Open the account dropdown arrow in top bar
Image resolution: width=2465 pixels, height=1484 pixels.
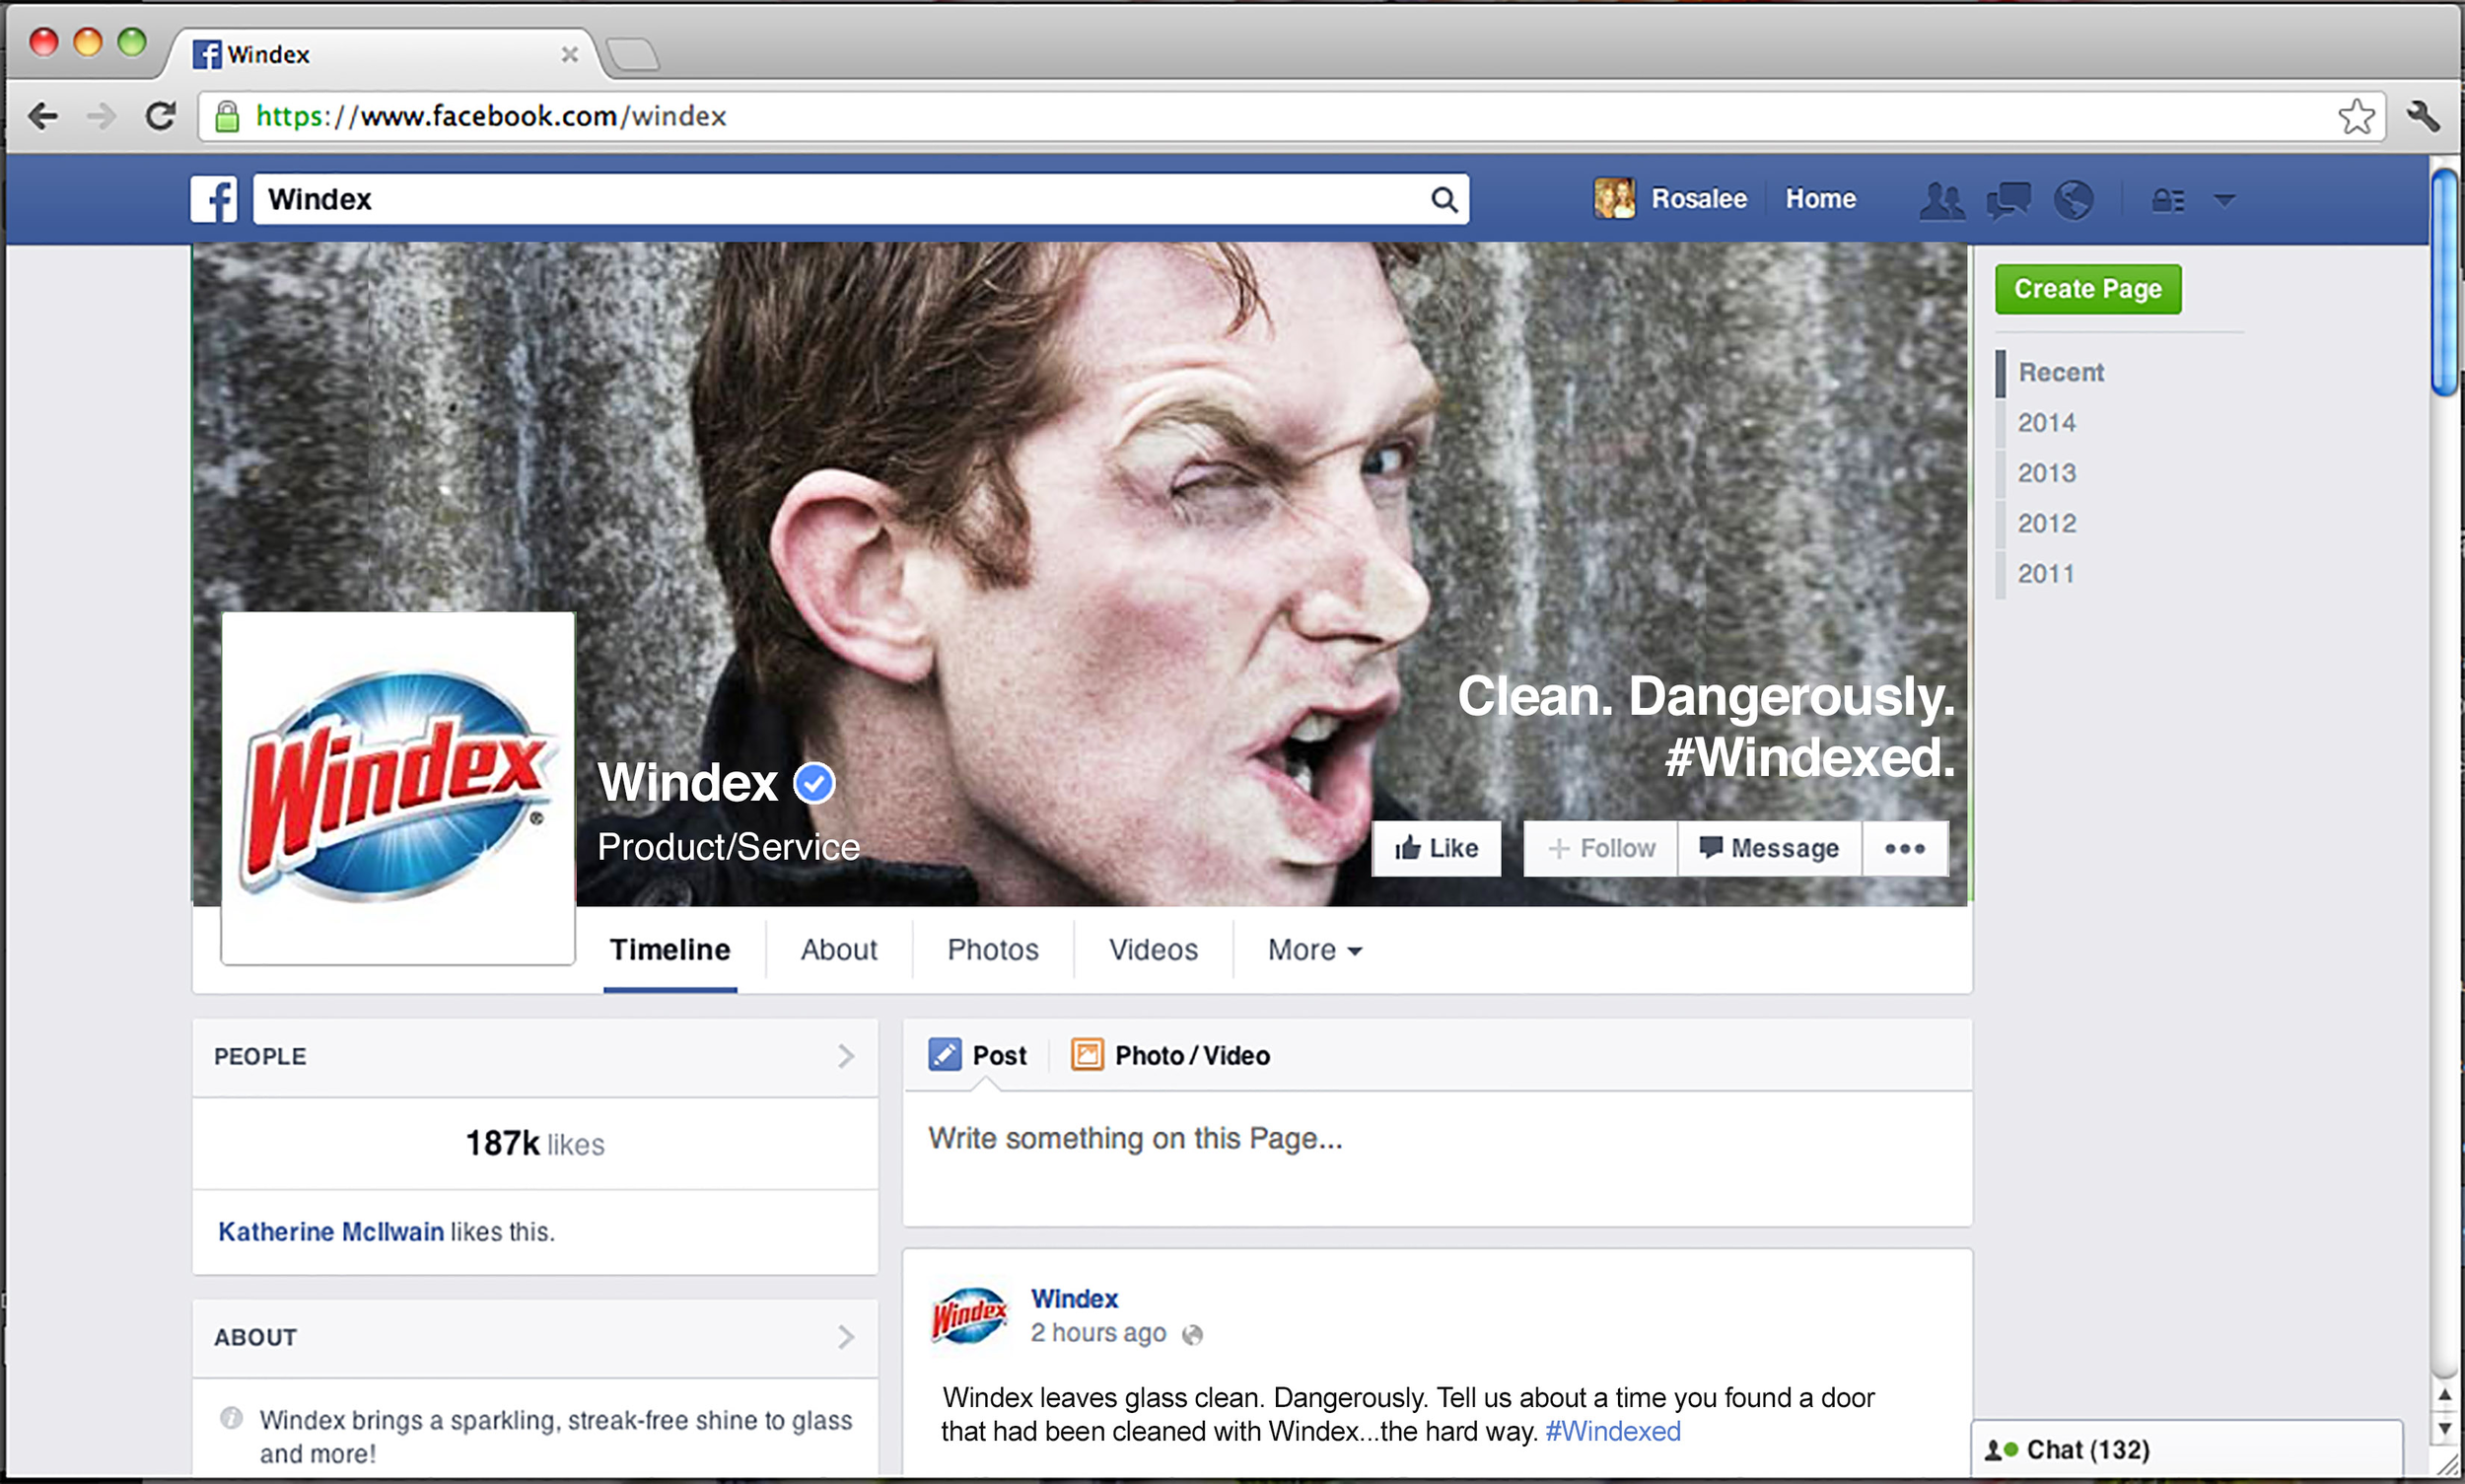2224,200
